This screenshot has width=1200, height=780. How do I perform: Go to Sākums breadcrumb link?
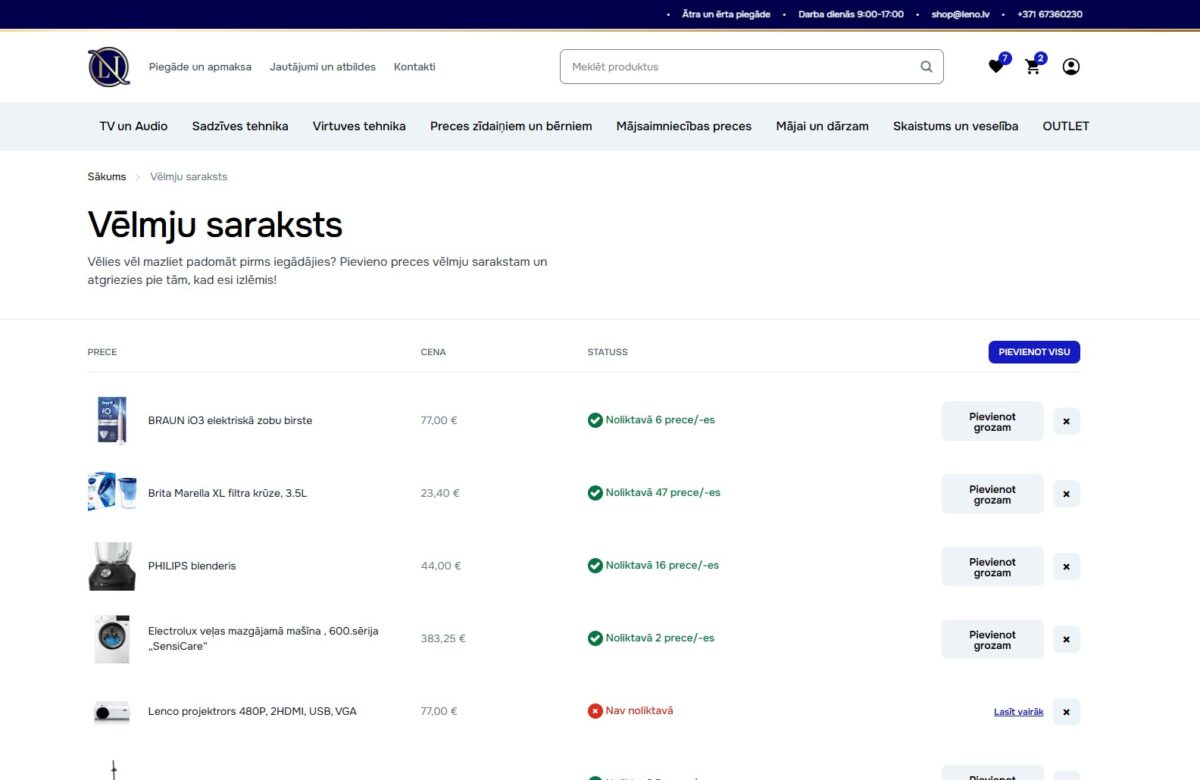(x=107, y=177)
